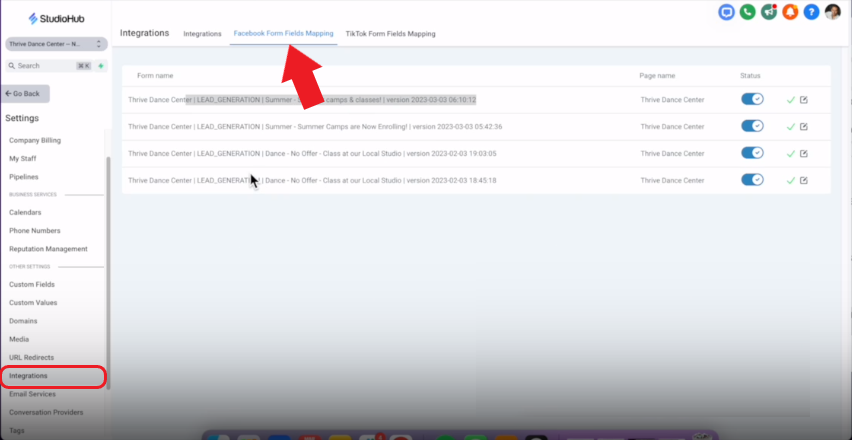
Task: Disable status toggle for version 05:42:36 form
Action: [x=753, y=126]
